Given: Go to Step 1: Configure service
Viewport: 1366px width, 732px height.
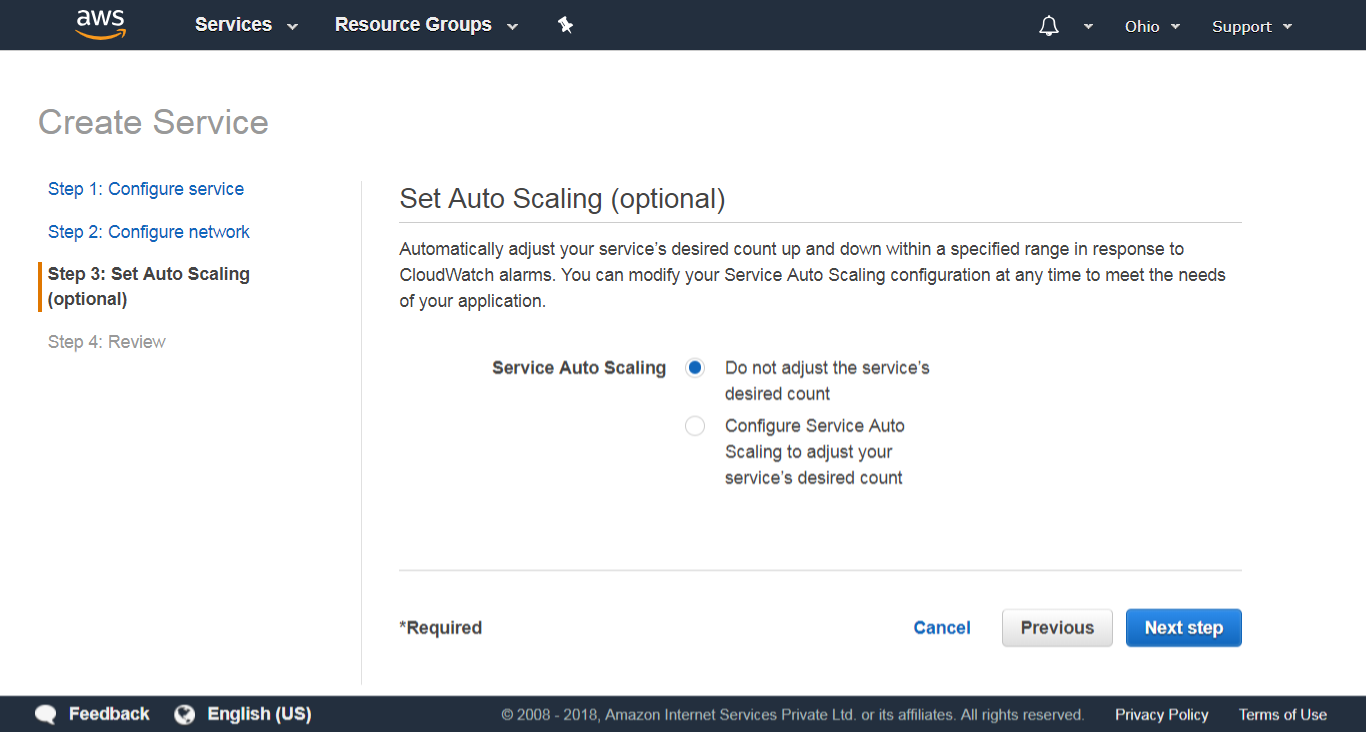Looking at the screenshot, I should (146, 189).
